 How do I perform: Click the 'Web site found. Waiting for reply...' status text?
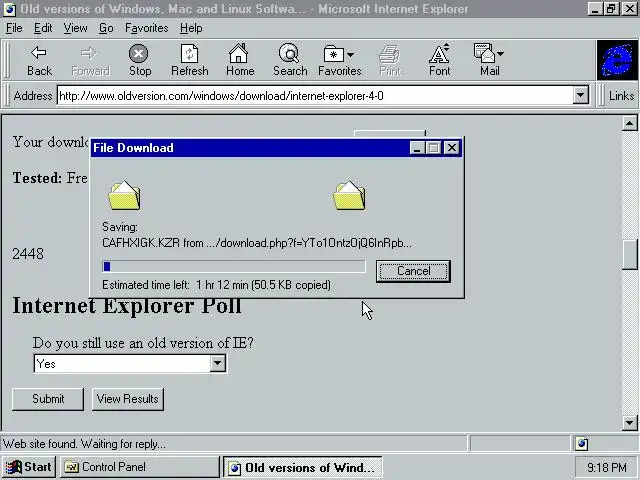coord(84,444)
